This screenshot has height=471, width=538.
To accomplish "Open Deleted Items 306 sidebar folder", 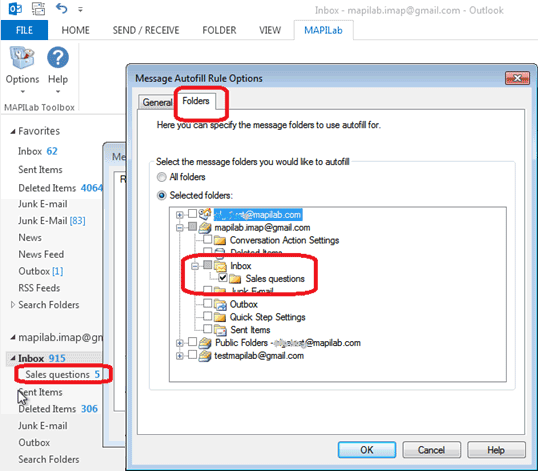I will point(58,409).
